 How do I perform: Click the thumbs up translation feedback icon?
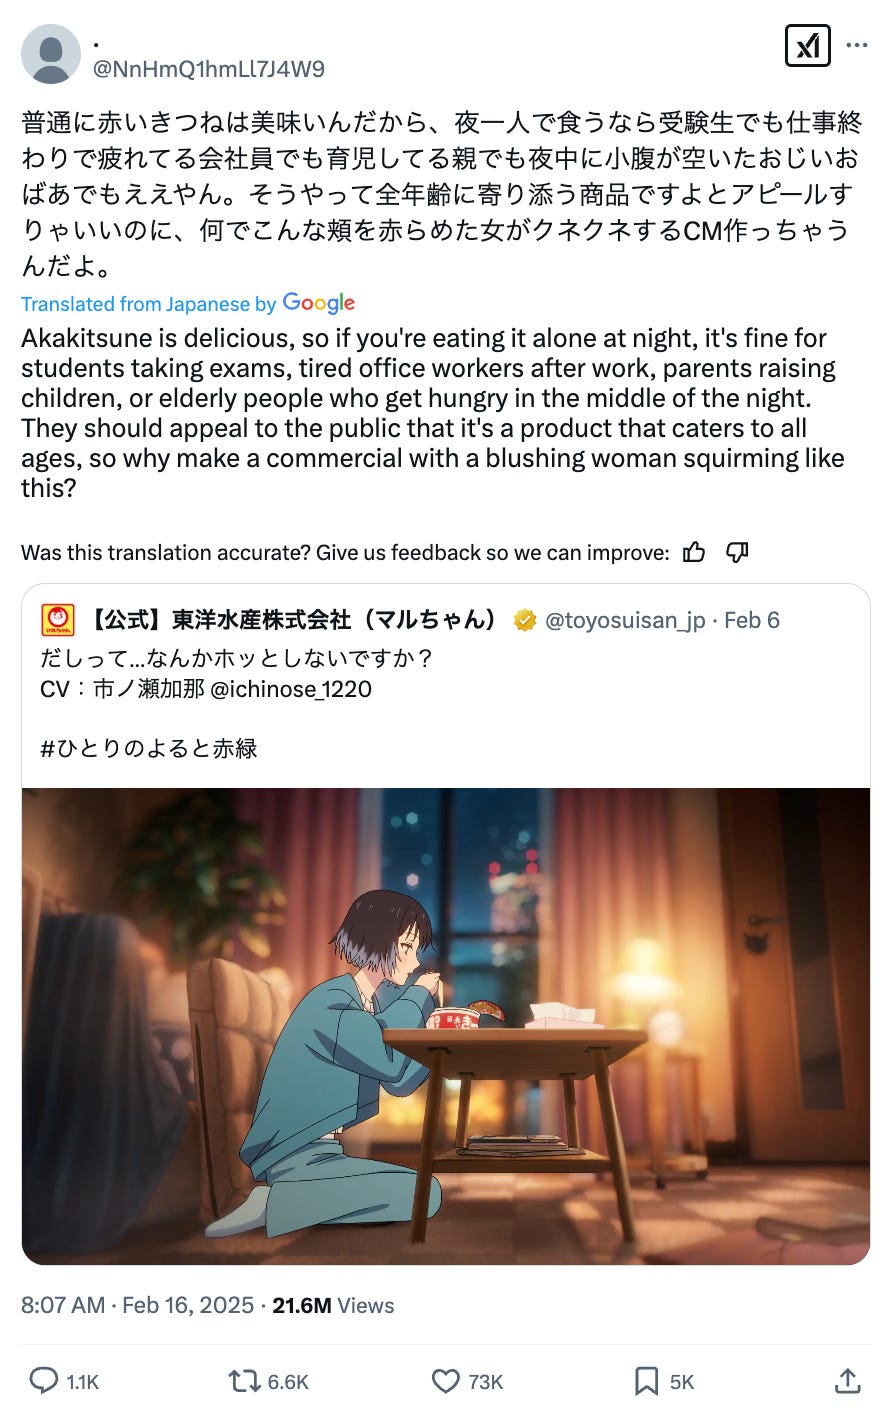694,552
